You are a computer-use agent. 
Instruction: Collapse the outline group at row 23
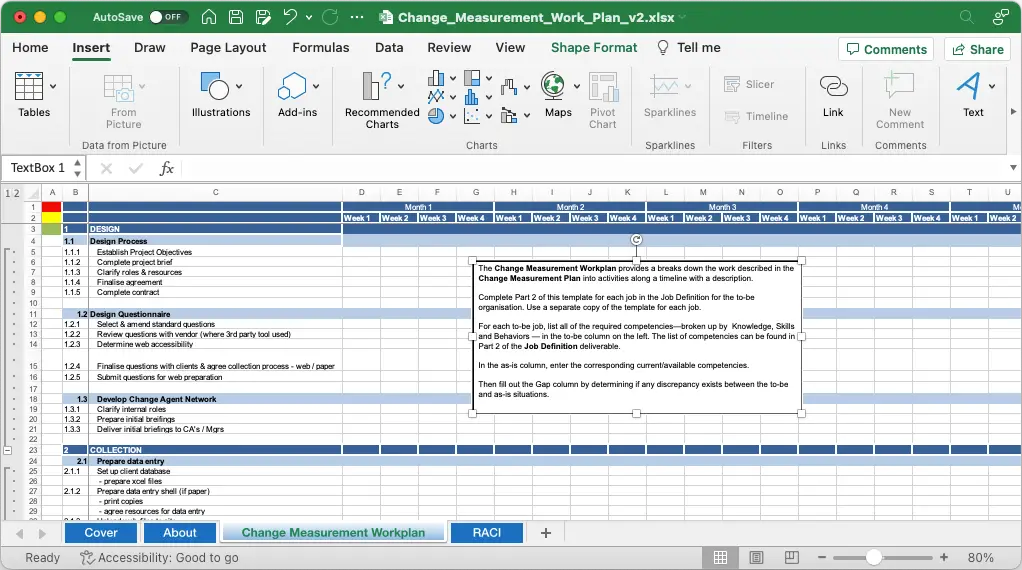pos(8,450)
